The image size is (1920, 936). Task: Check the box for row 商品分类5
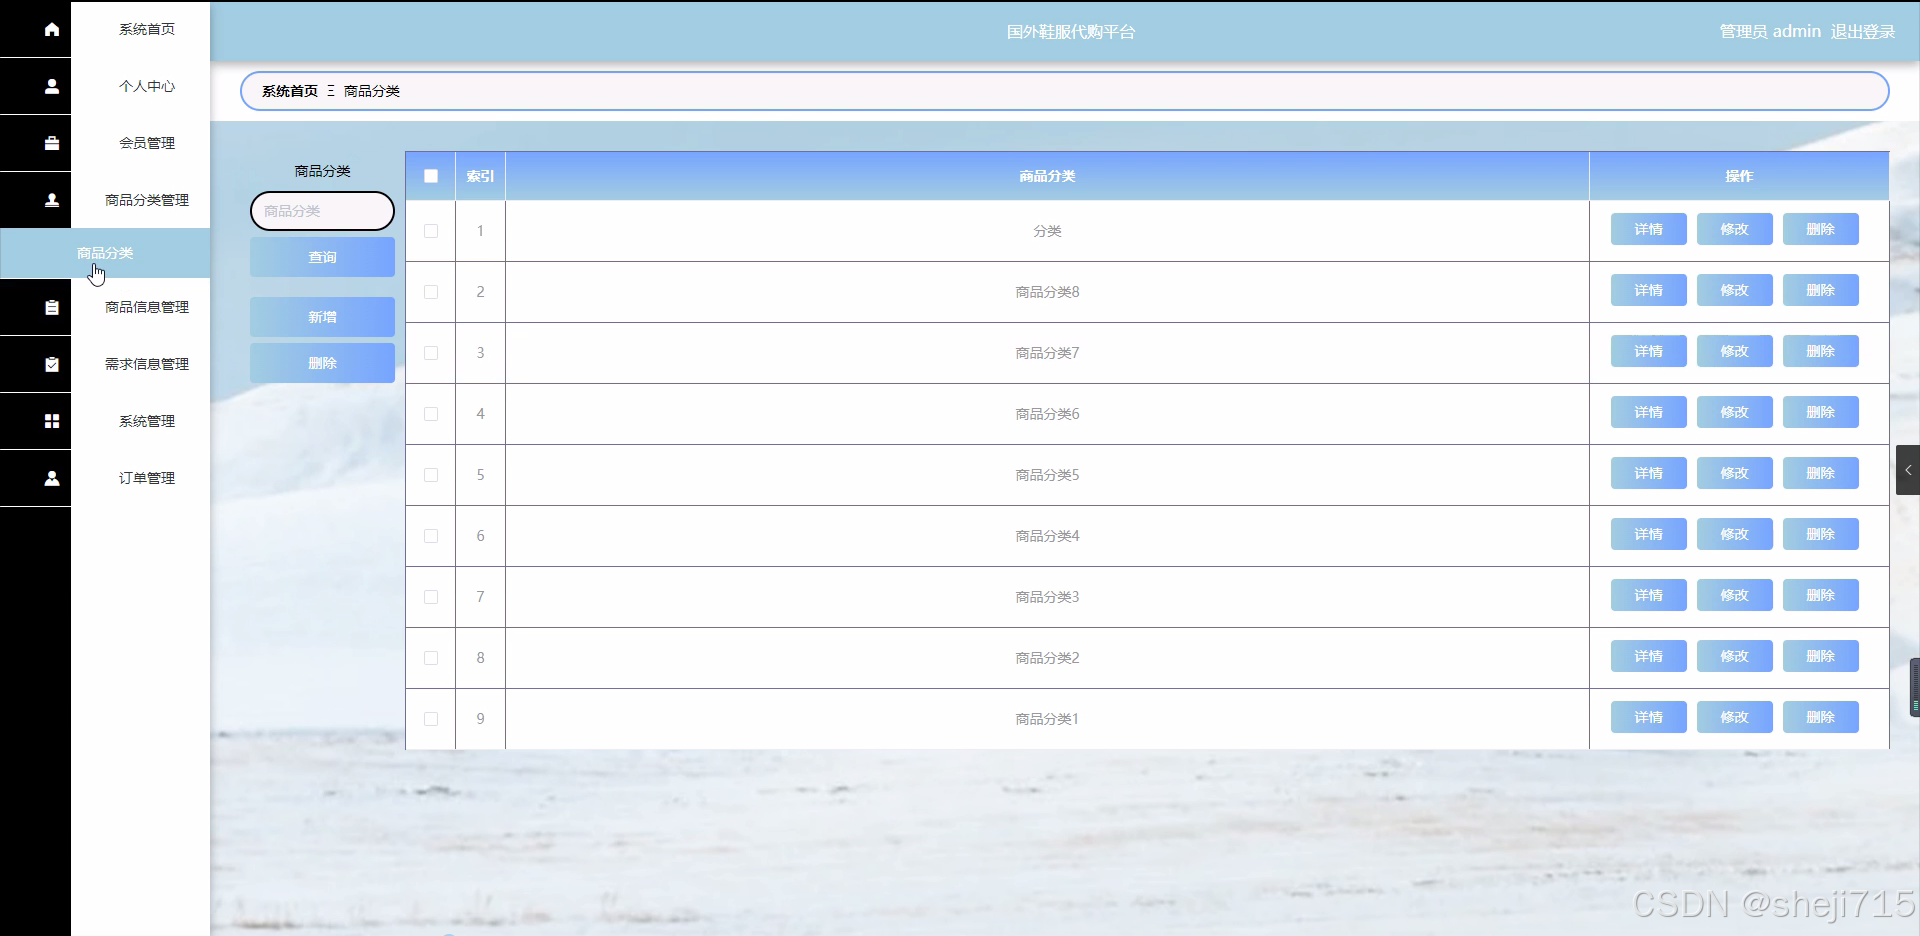[x=431, y=475]
